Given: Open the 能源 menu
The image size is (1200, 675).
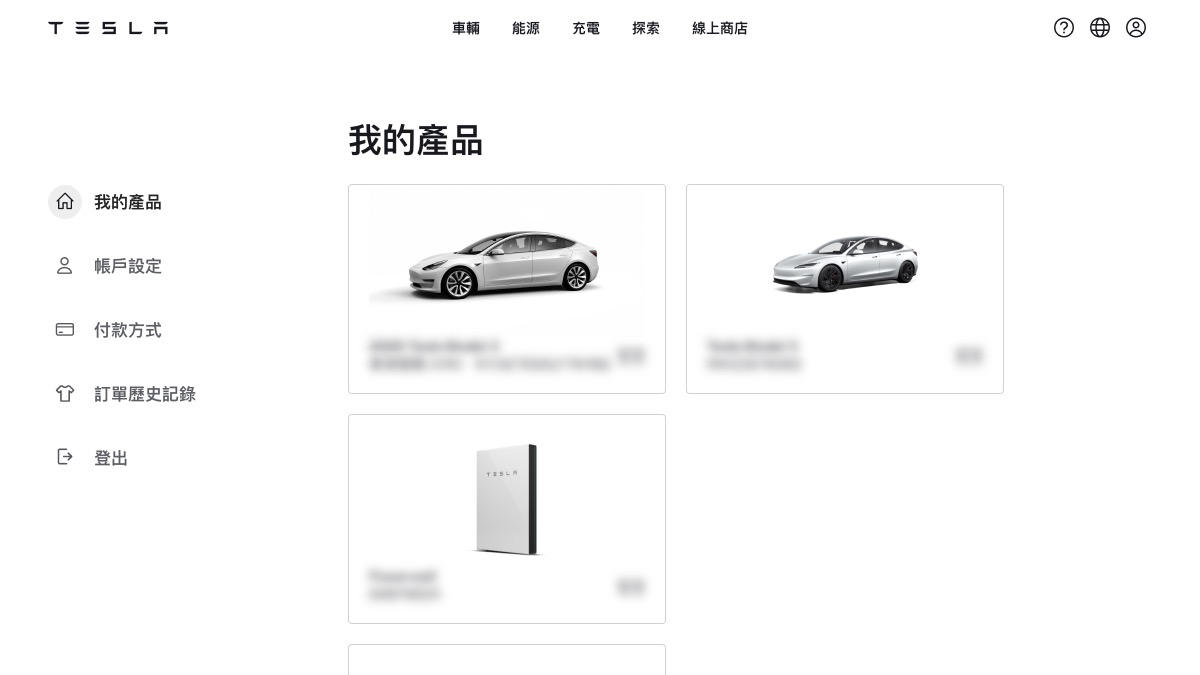Looking at the screenshot, I should pos(526,28).
